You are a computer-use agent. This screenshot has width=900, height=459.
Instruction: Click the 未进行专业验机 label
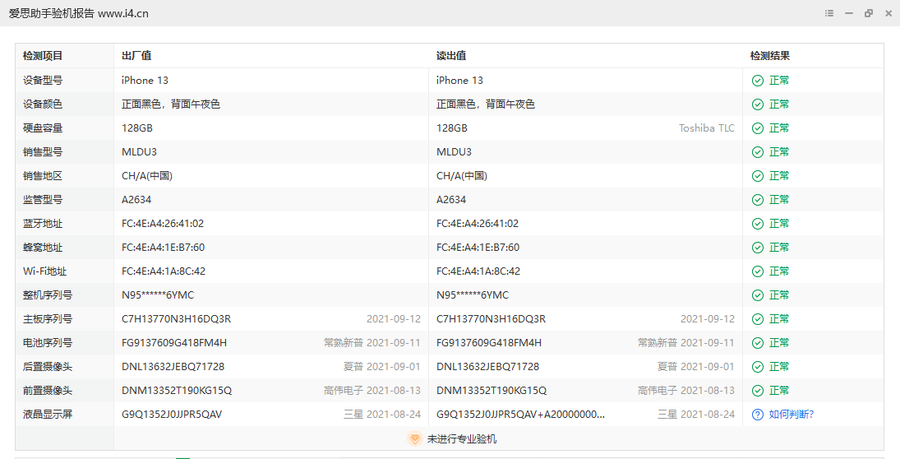(x=462, y=439)
